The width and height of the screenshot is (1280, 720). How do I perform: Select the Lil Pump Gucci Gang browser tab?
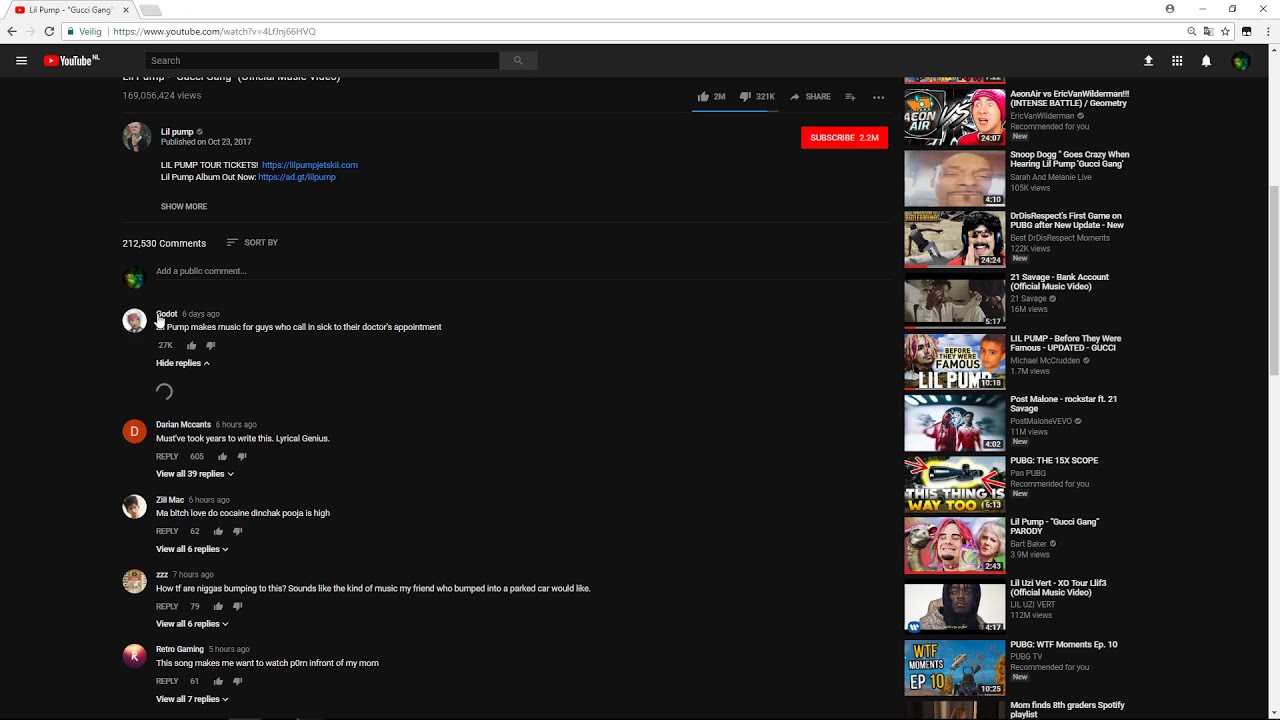click(x=69, y=10)
